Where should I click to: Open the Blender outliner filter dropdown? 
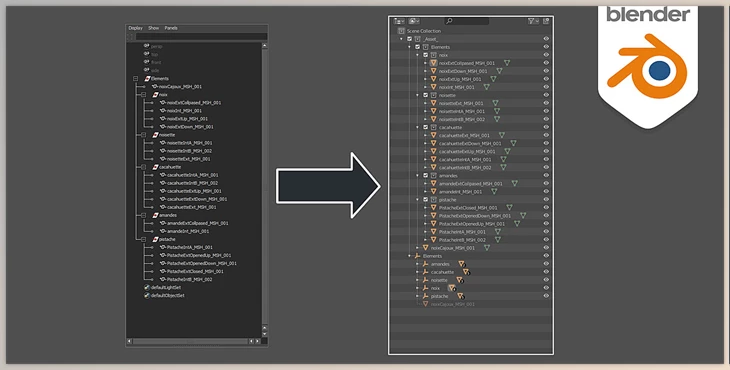(533, 21)
